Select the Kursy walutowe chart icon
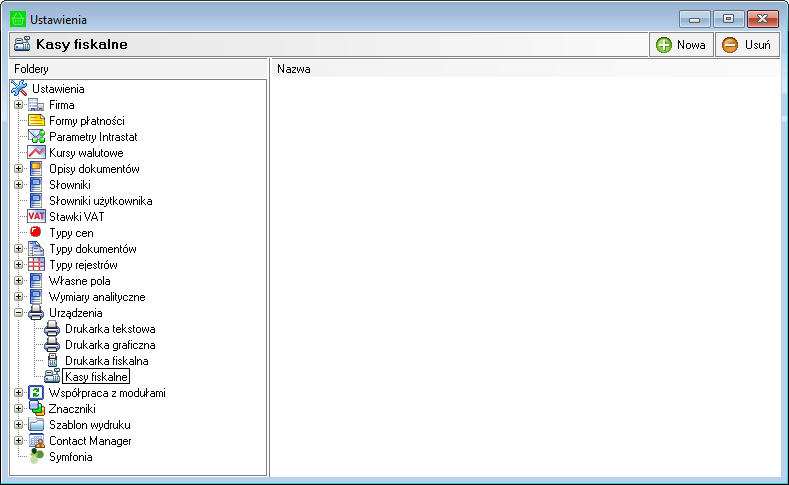The image size is (789, 485). coord(37,153)
